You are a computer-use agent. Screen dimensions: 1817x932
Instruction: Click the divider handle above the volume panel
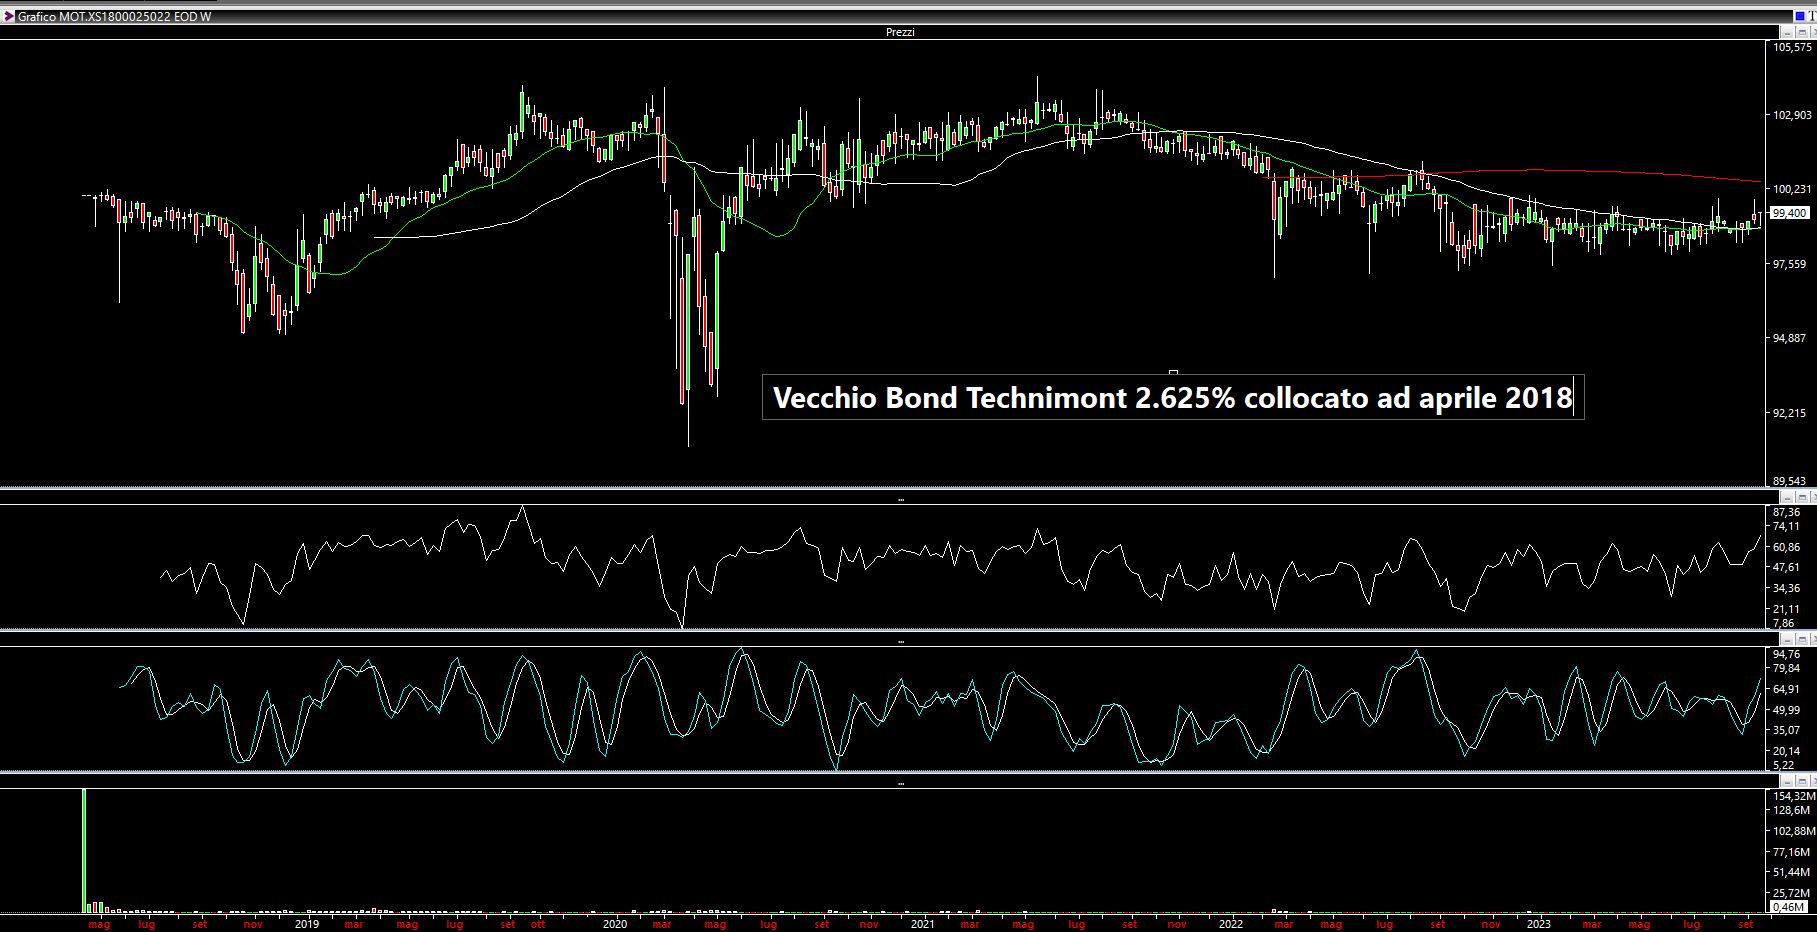pyautogui.click(x=901, y=783)
